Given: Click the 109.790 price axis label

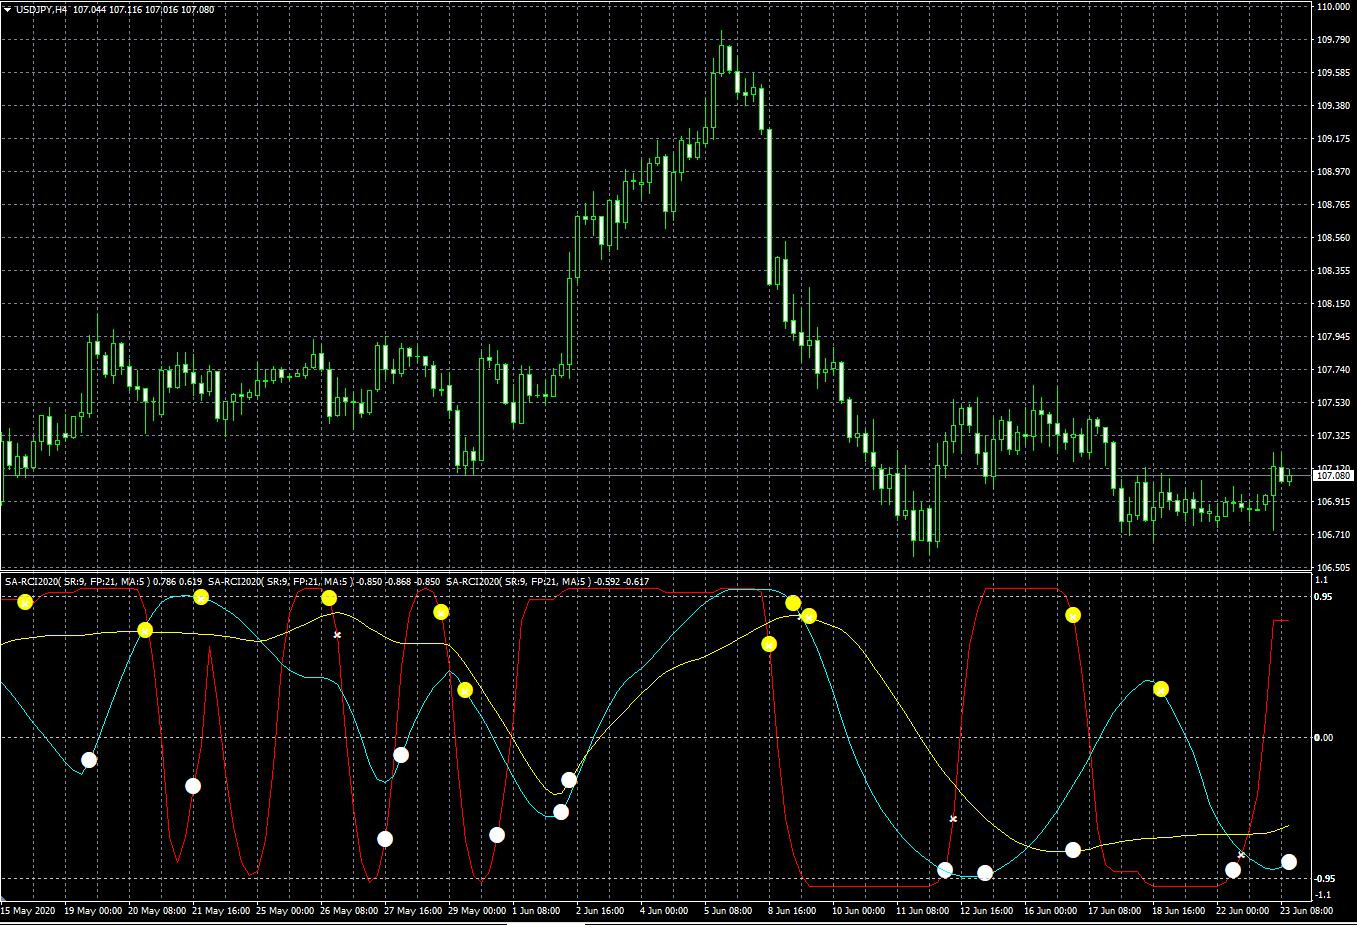Looking at the screenshot, I should pyautogui.click(x=1333, y=40).
